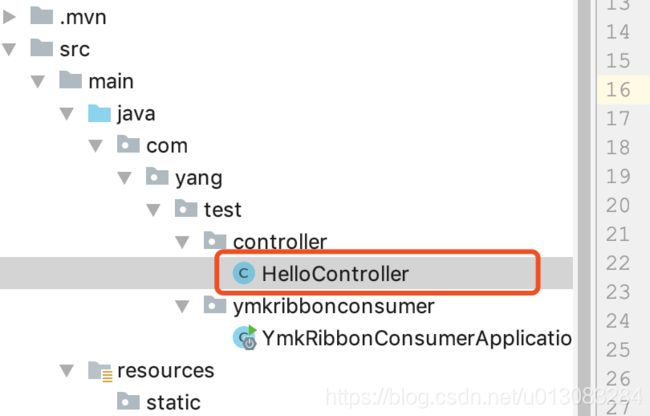Click the HelloController class icon
Viewport: 650px width, 416px height.
coord(243,273)
